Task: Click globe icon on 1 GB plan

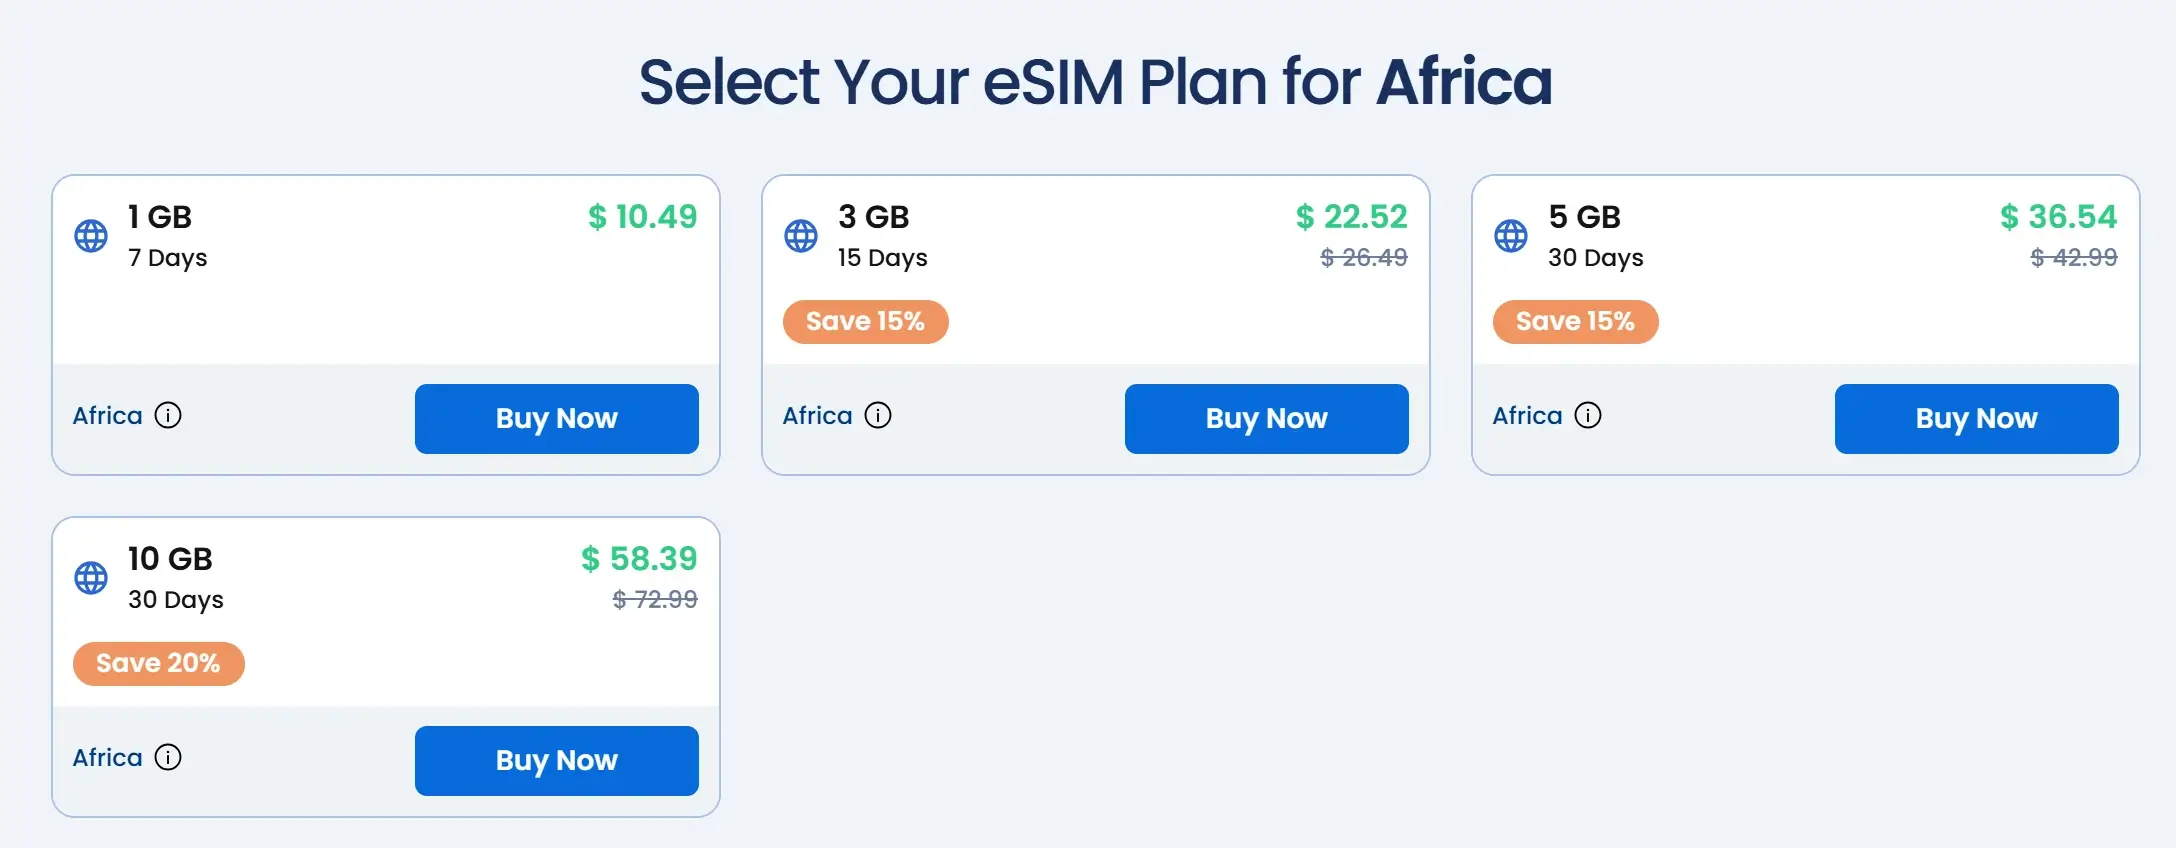Action: tap(91, 236)
